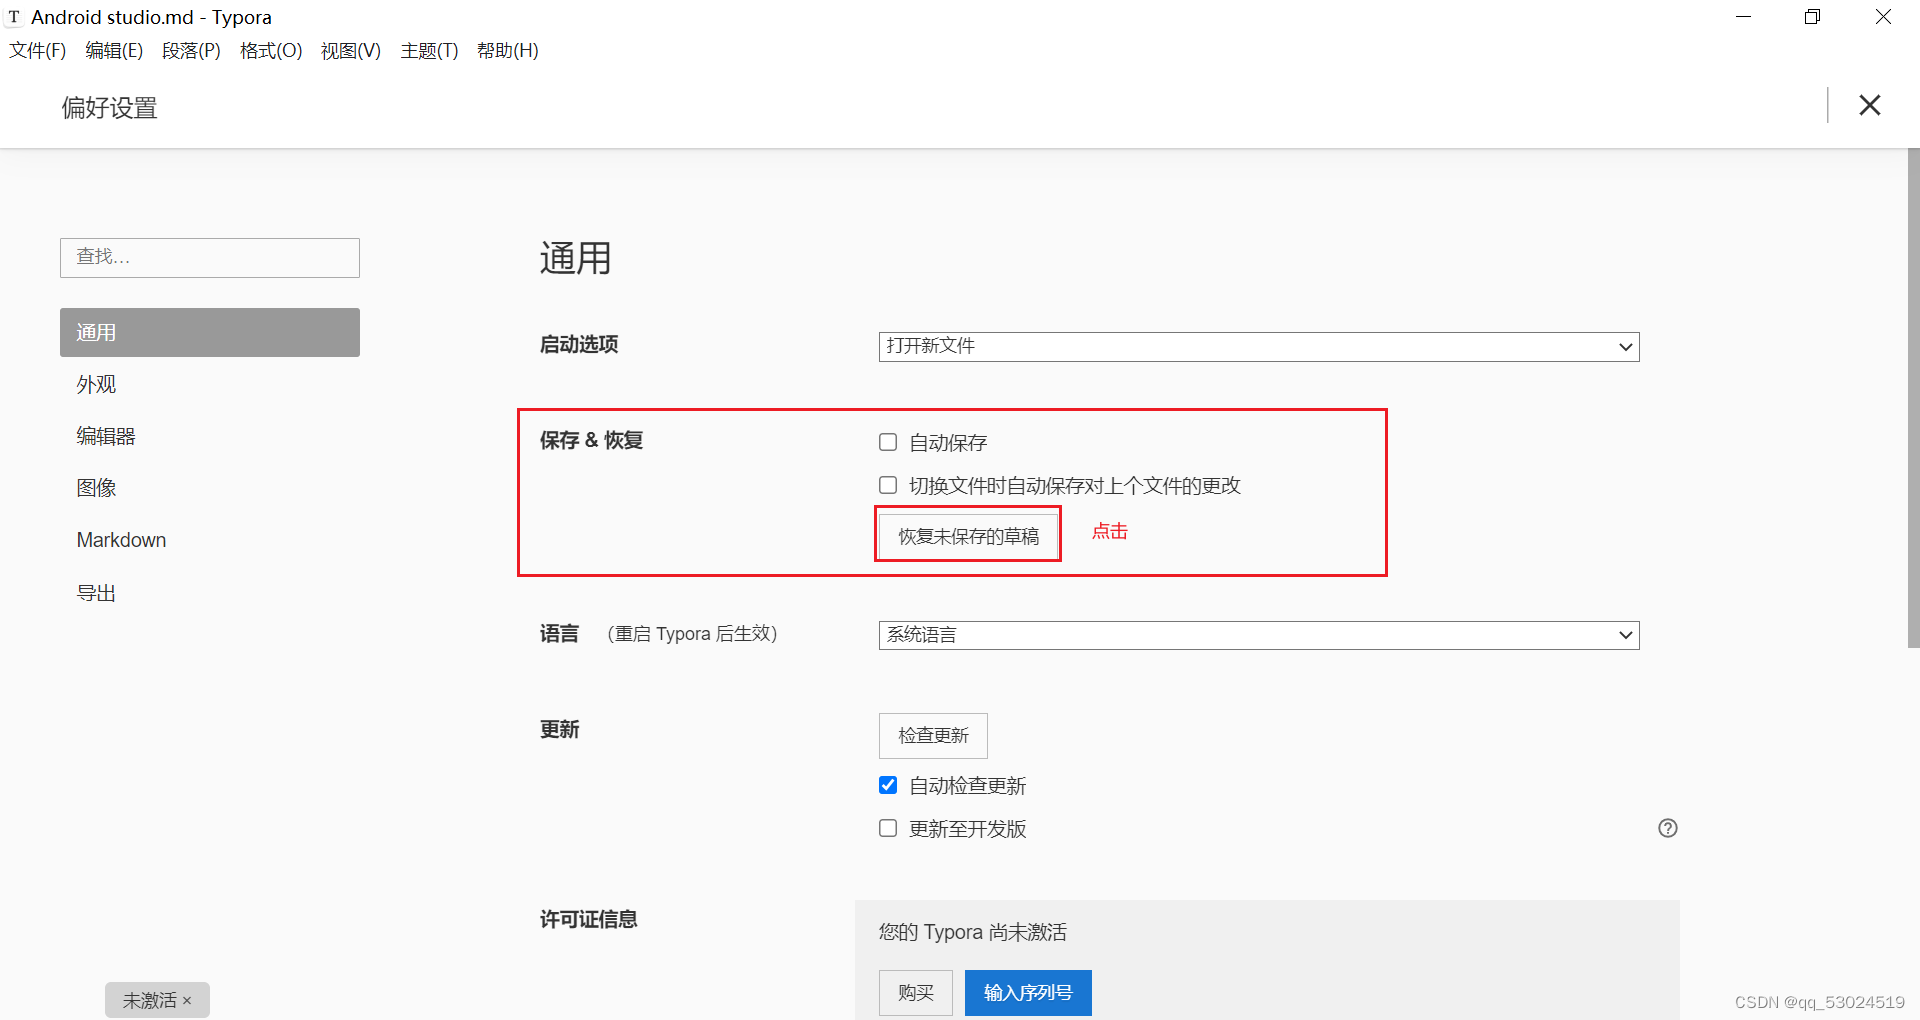Click the 保存 & 恢复 label
This screenshot has height=1020, width=1920.
coord(591,440)
